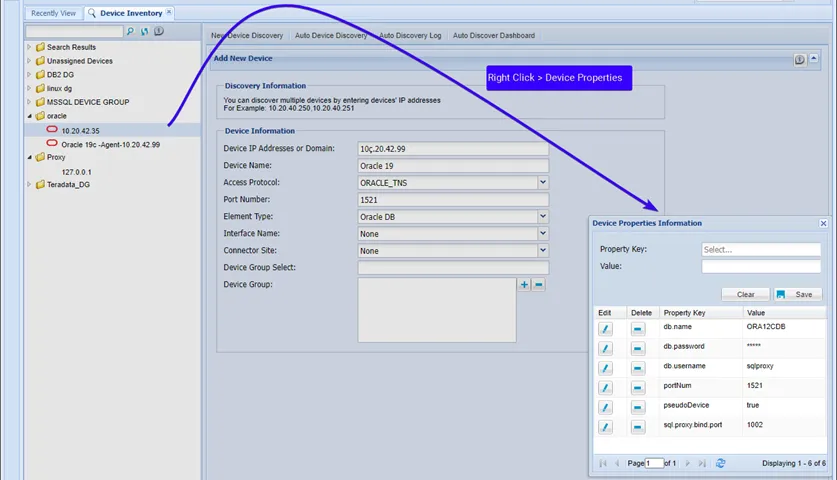Open the Element Type dropdown
The height and width of the screenshot is (480, 837).
(x=543, y=217)
